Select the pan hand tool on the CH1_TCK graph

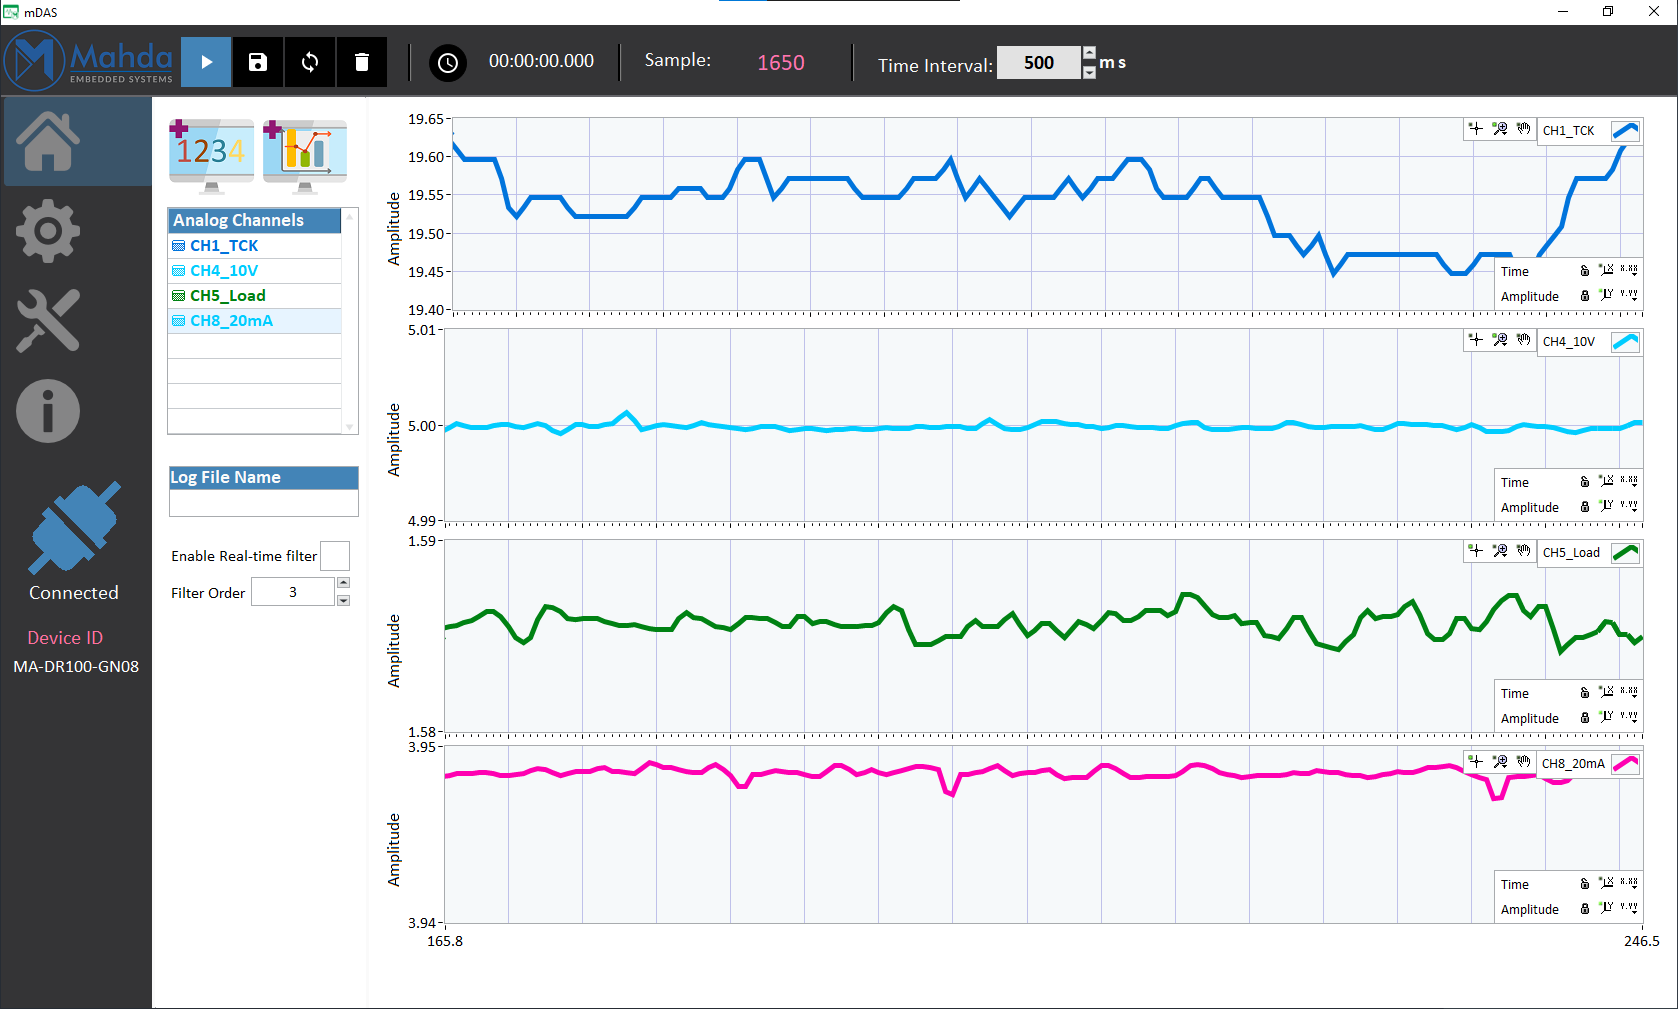(x=1523, y=129)
